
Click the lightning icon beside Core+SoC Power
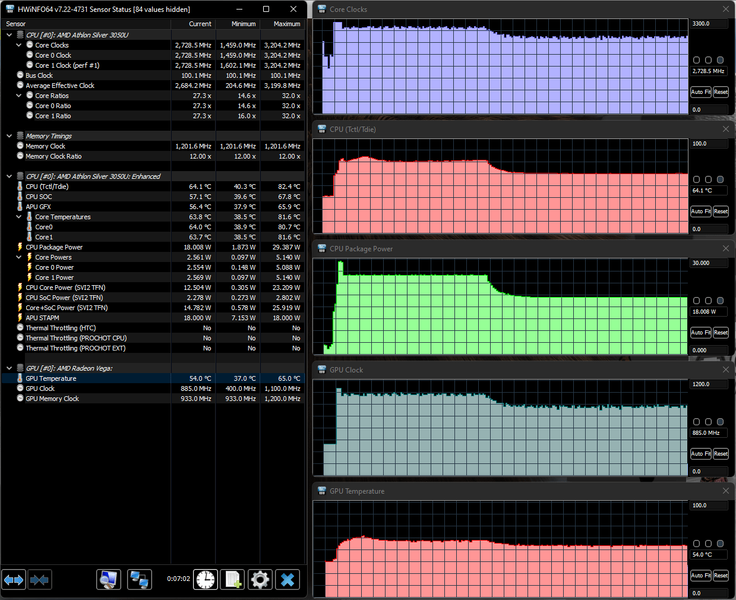(x=20, y=308)
